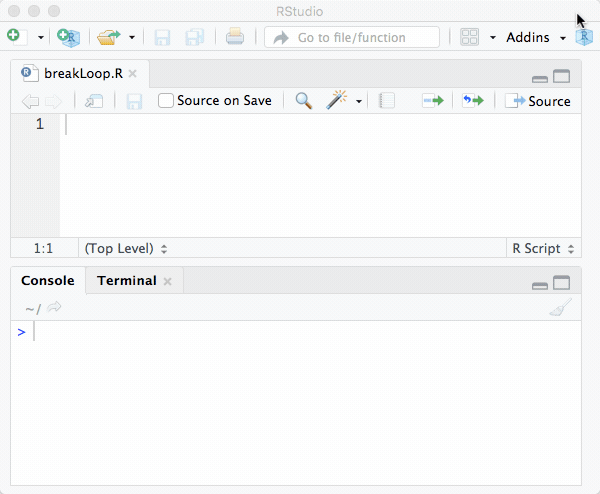The image size is (600, 494).
Task: Run the current line with the Run icon
Action: pyautogui.click(x=433, y=101)
